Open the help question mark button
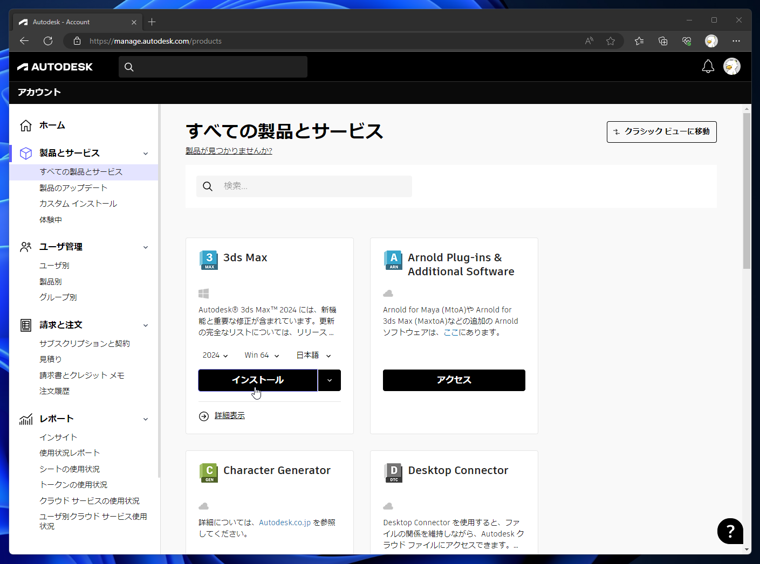This screenshot has height=564, width=760. 730,531
